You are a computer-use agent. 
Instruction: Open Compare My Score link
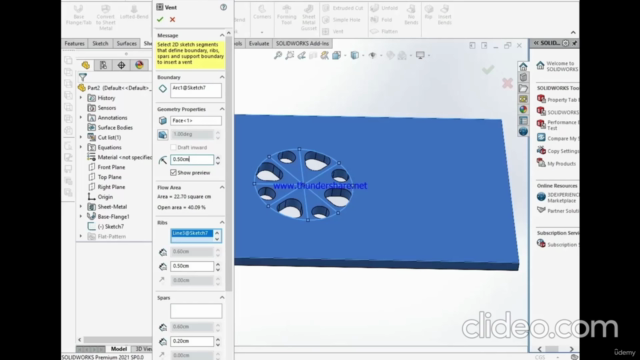coord(558,138)
